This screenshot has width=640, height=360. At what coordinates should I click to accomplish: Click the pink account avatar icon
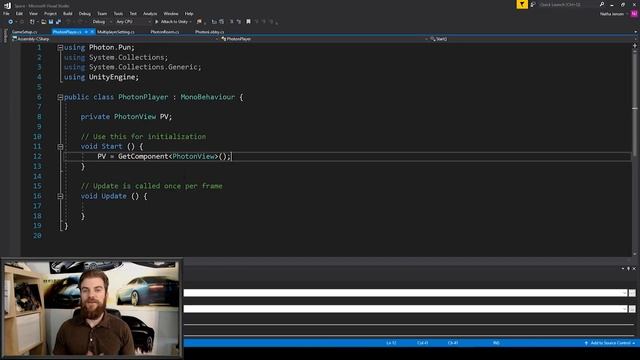tap(634, 14)
